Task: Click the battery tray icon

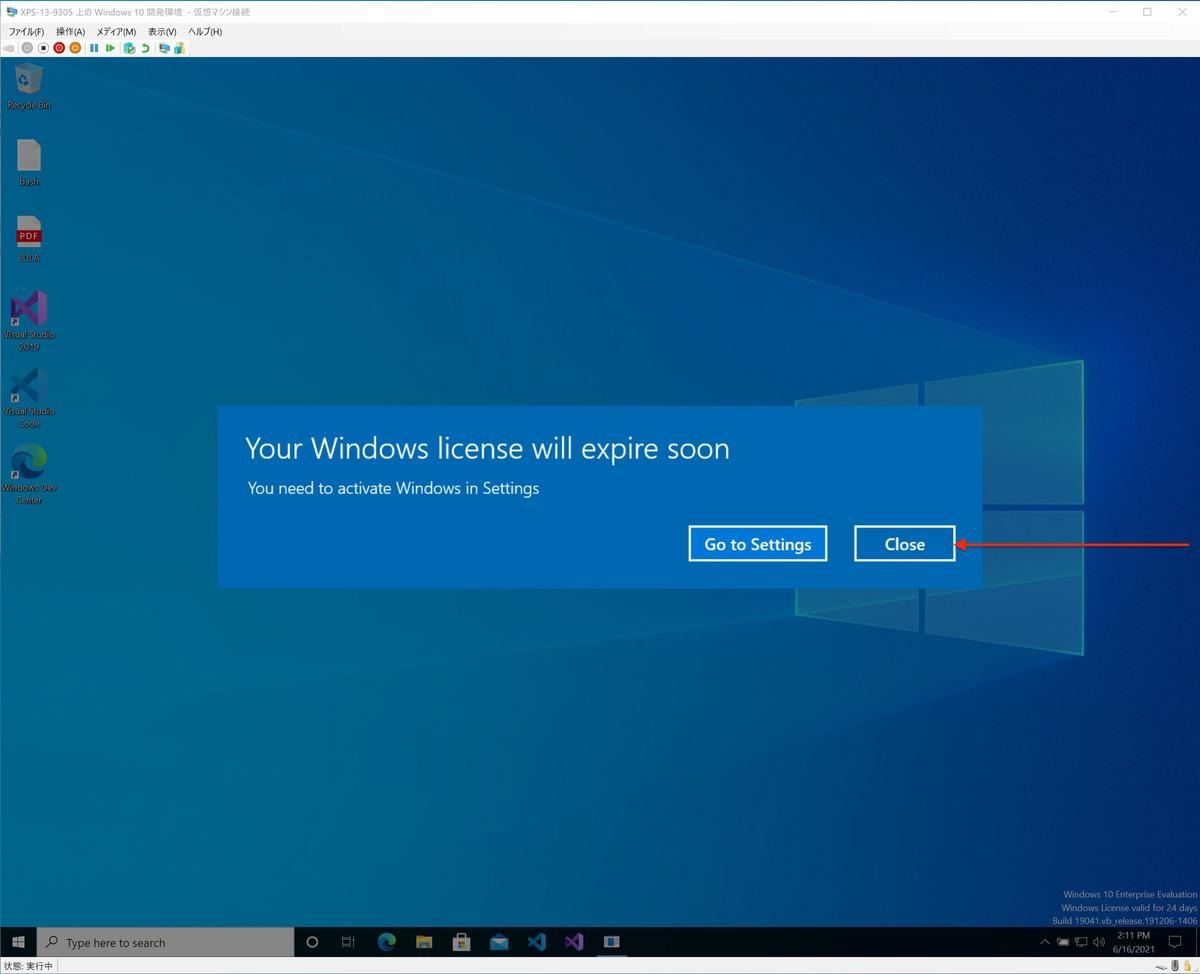Action: [1062, 942]
